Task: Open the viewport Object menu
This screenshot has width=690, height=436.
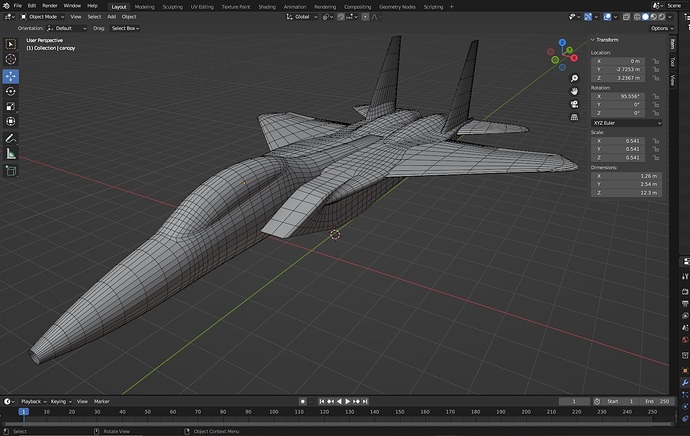Action: click(x=129, y=17)
